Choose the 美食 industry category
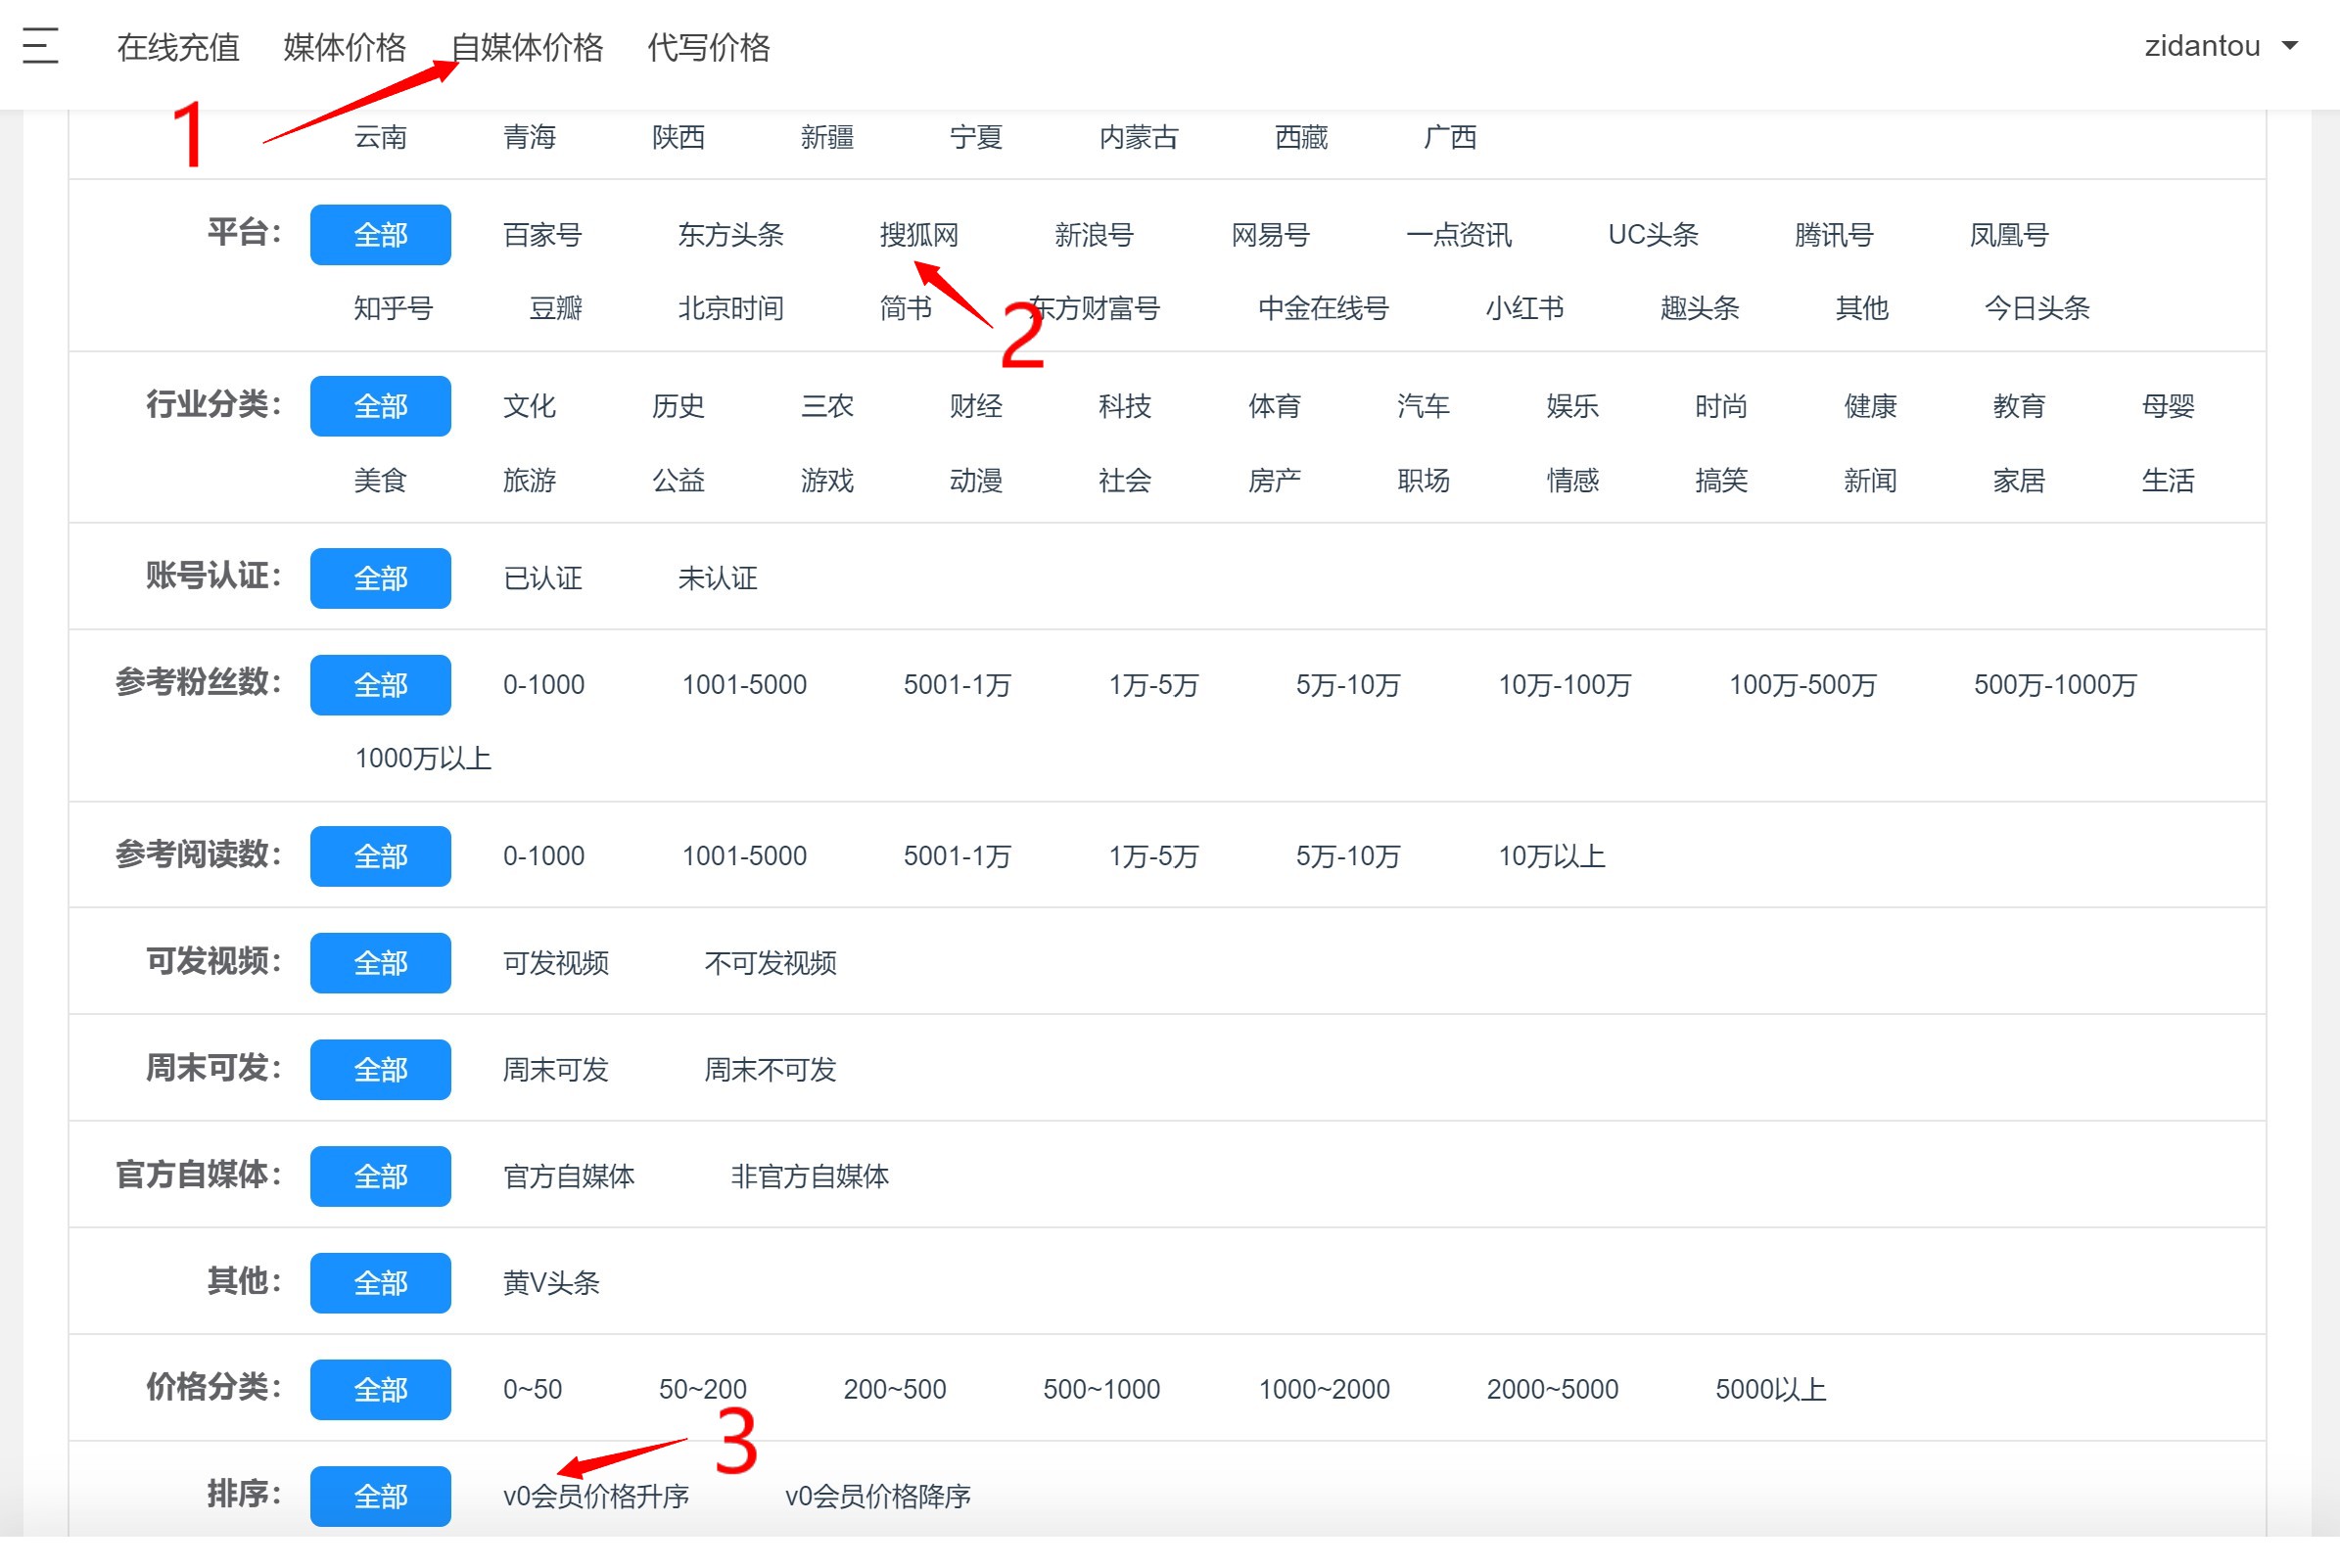 (x=380, y=481)
